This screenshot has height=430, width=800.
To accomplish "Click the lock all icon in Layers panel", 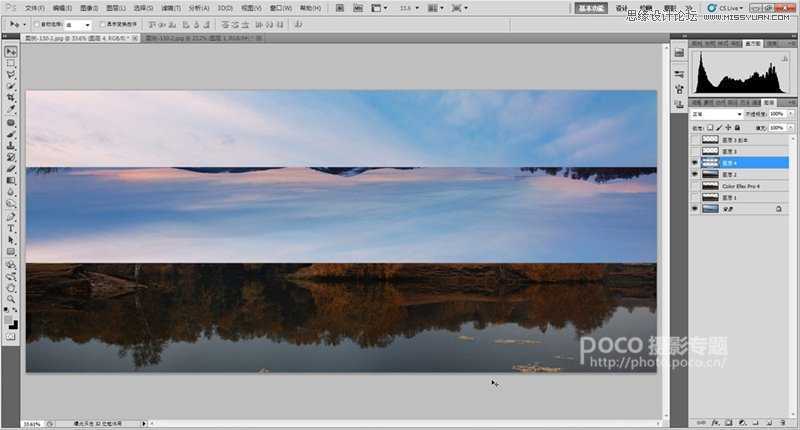I will (737, 128).
